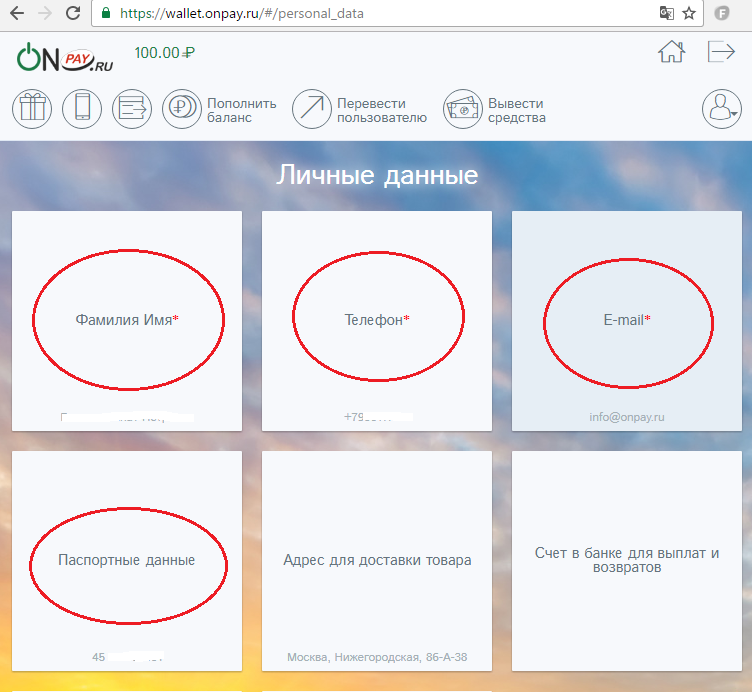The width and height of the screenshot is (752, 692).
Task: Open 'Адрес для доставки товара' tile
Action: point(377,560)
